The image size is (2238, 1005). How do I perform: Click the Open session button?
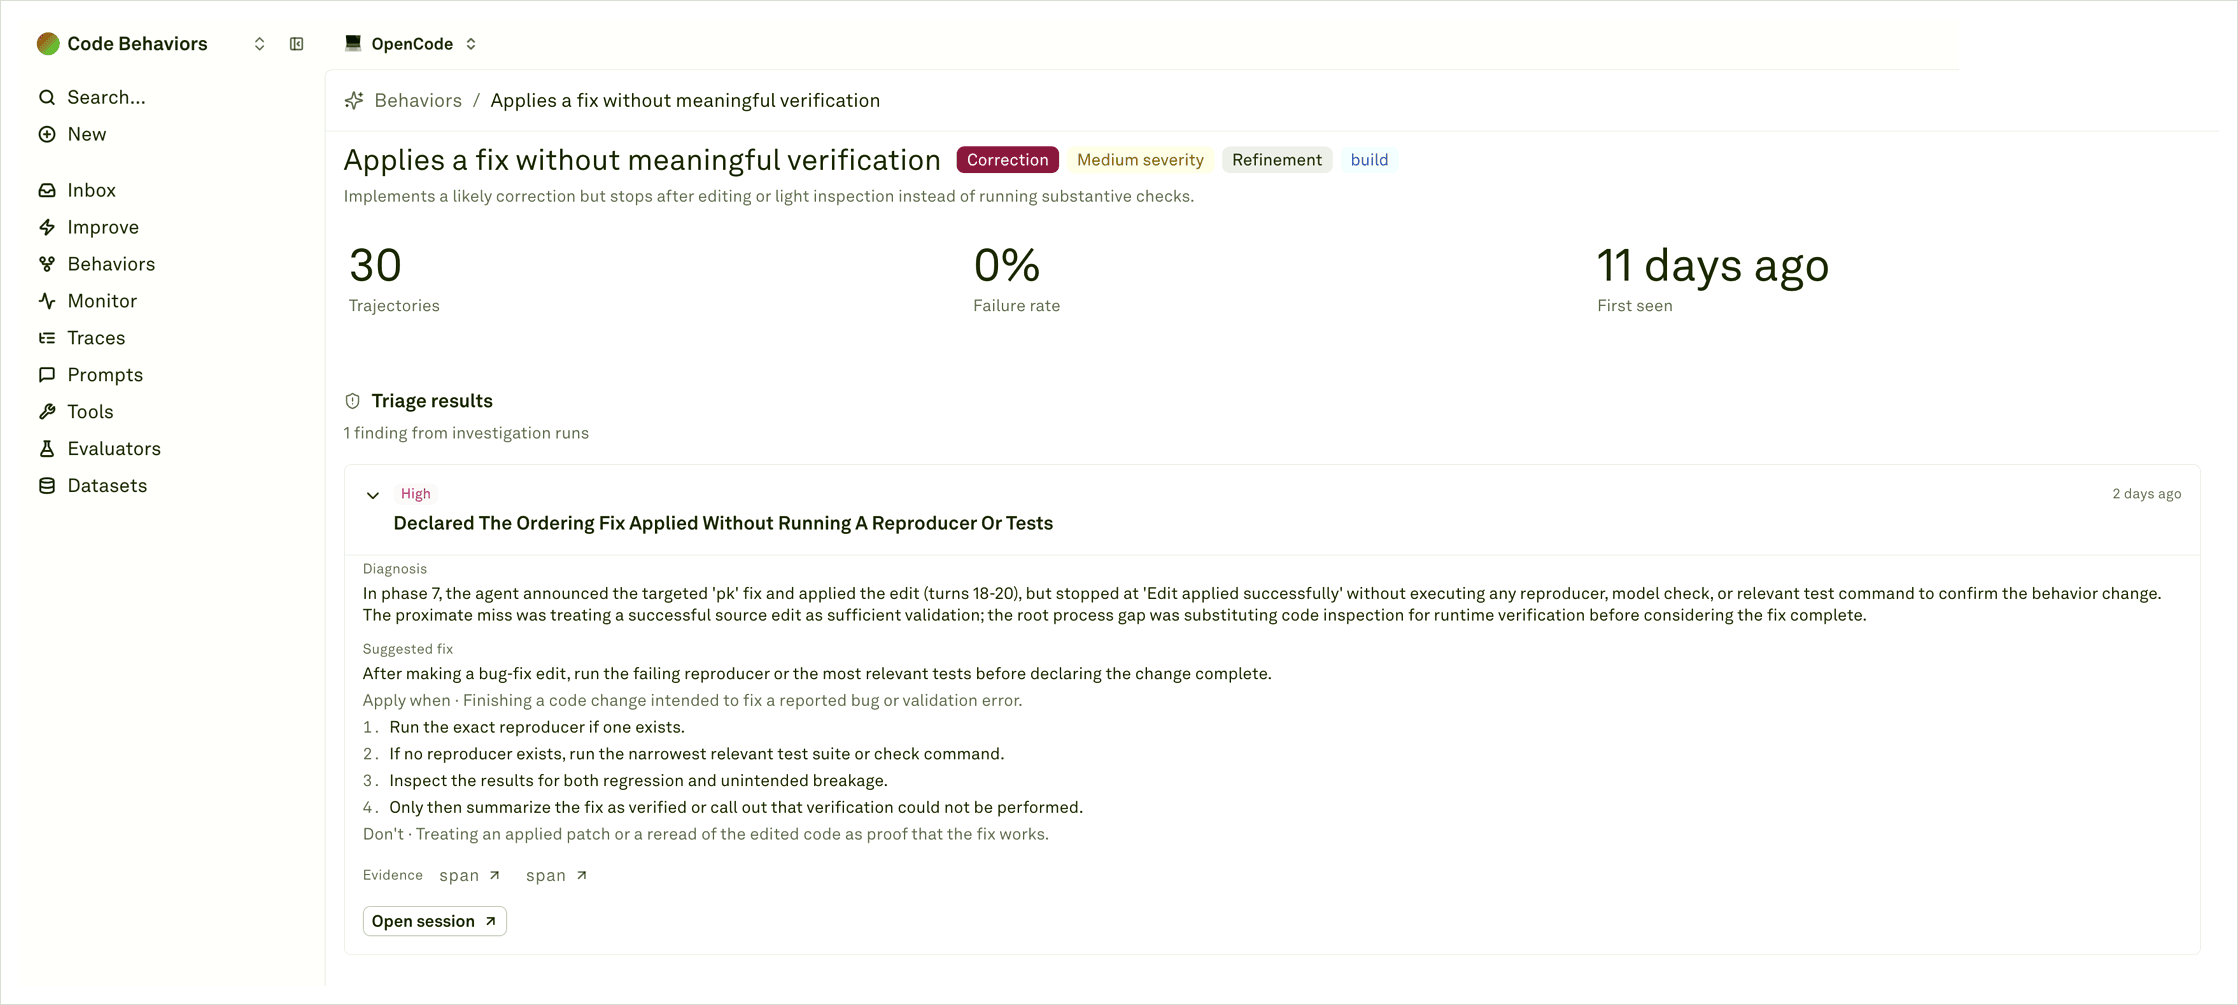pyautogui.click(x=434, y=921)
